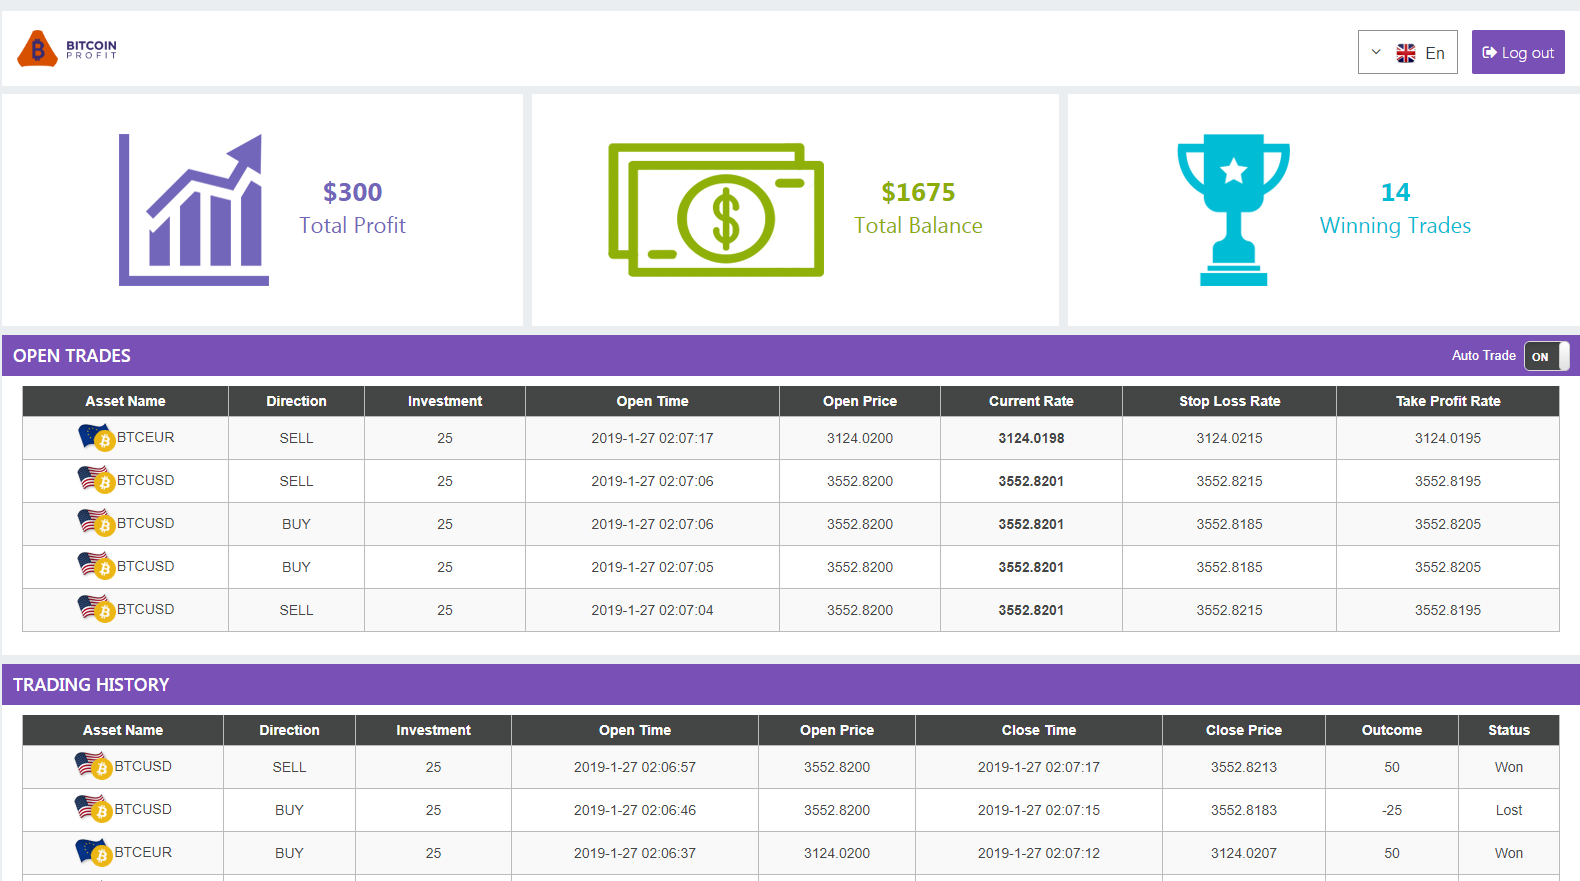Click the BTCEUR flag icon in Trading History
This screenshot has width=1580, height=881.
93,853
